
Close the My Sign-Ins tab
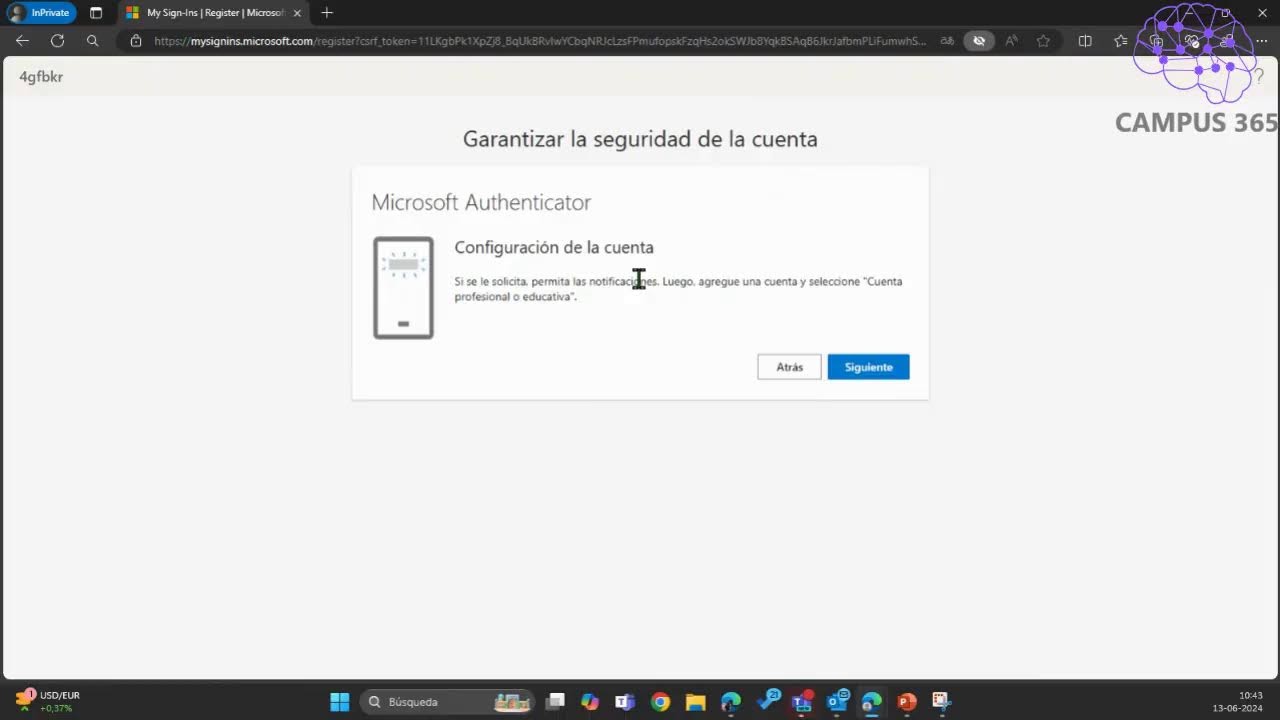coord(297,13)
